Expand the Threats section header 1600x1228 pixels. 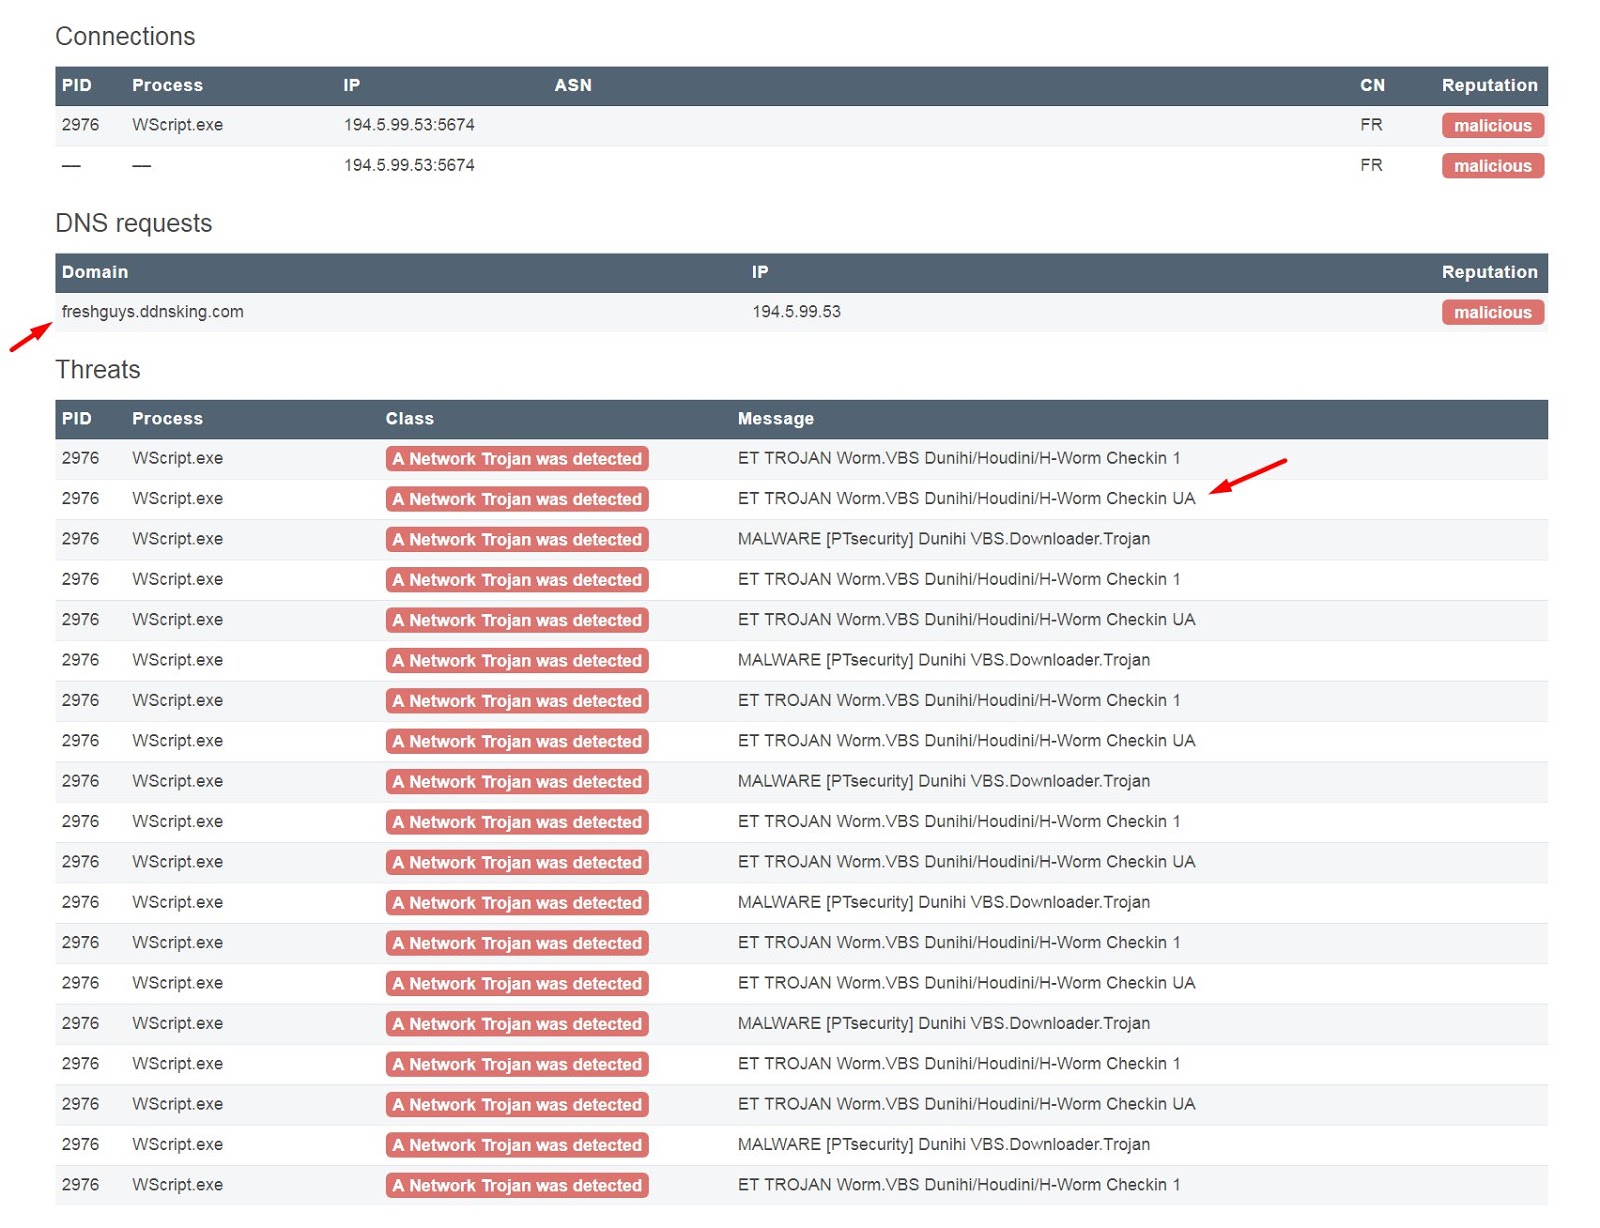click(98, 369)
